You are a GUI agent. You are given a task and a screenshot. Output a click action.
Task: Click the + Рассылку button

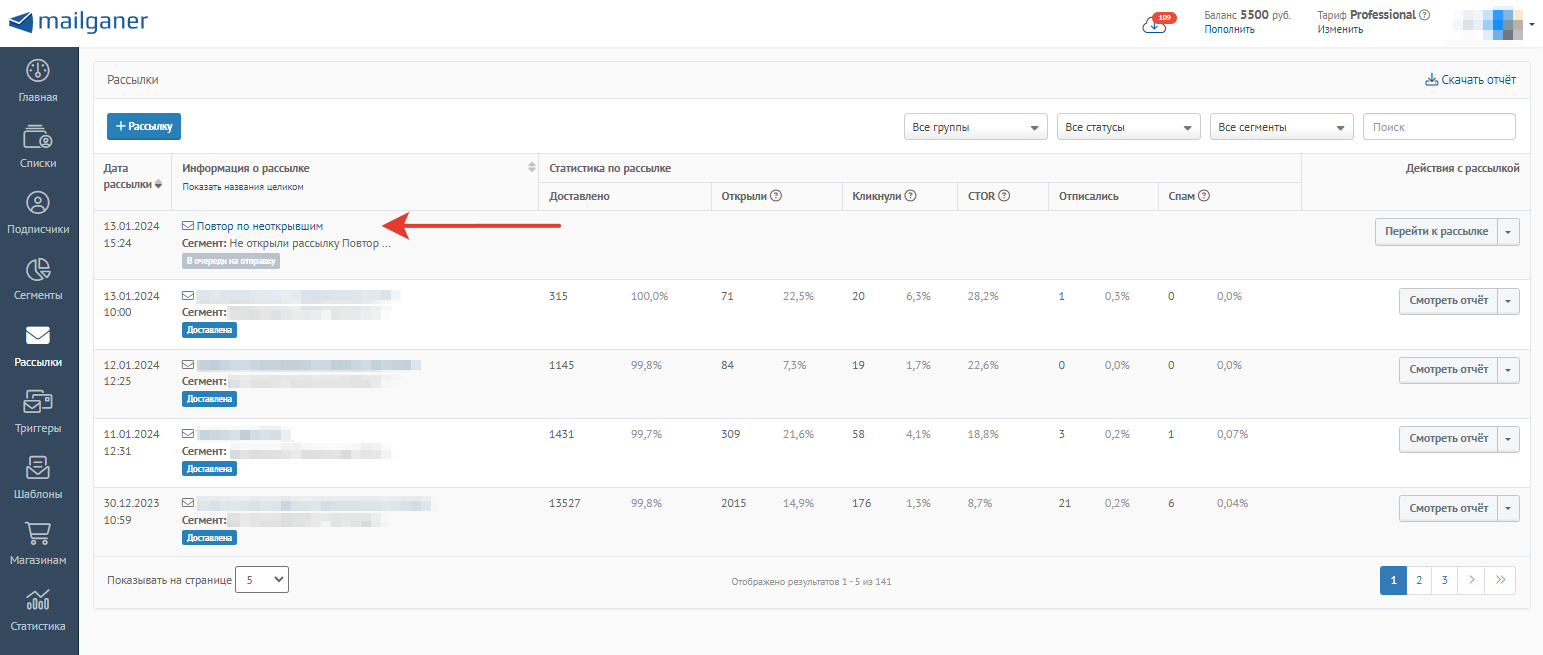(144, 127)
